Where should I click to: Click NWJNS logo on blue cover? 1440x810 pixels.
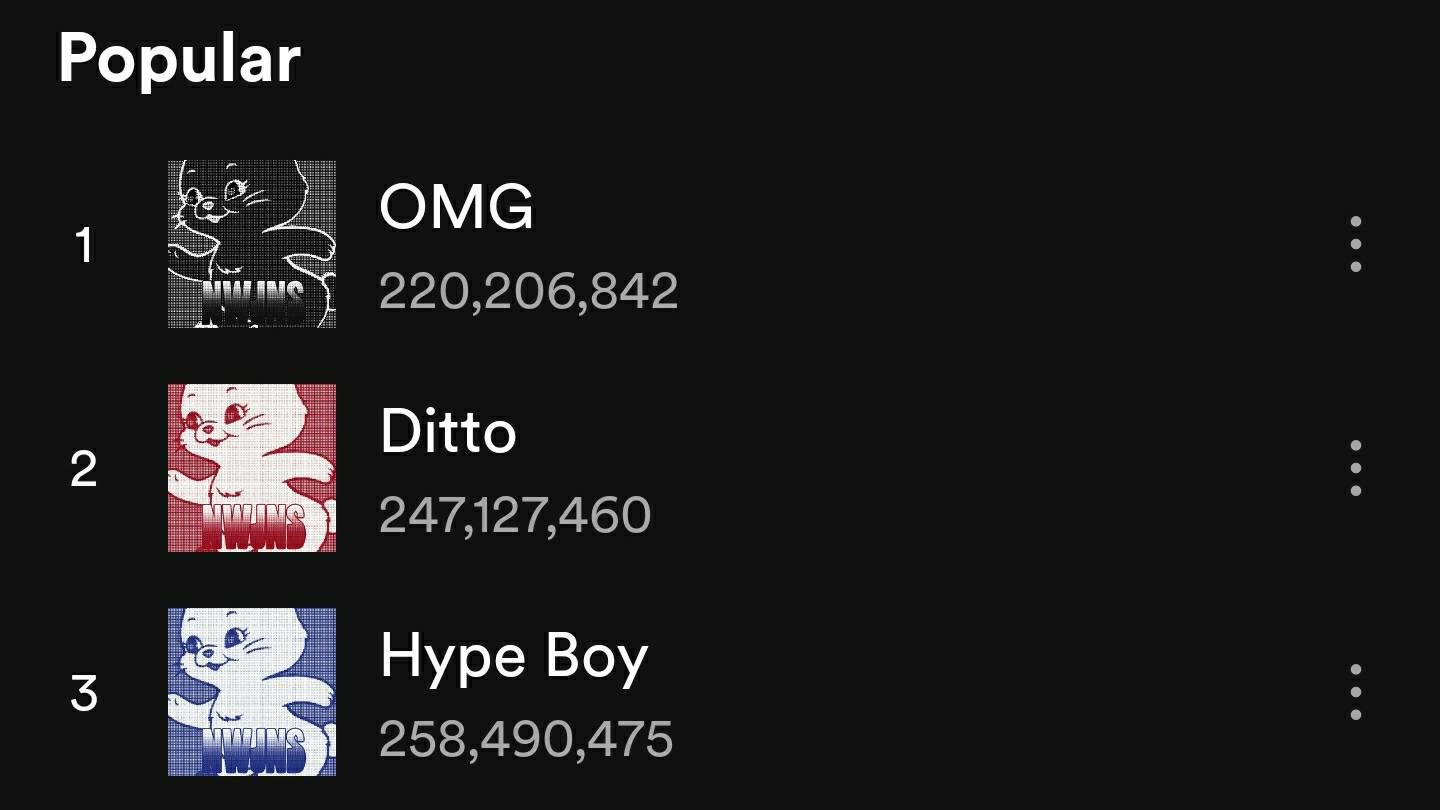pyautogui.click(x=254, y=751)
